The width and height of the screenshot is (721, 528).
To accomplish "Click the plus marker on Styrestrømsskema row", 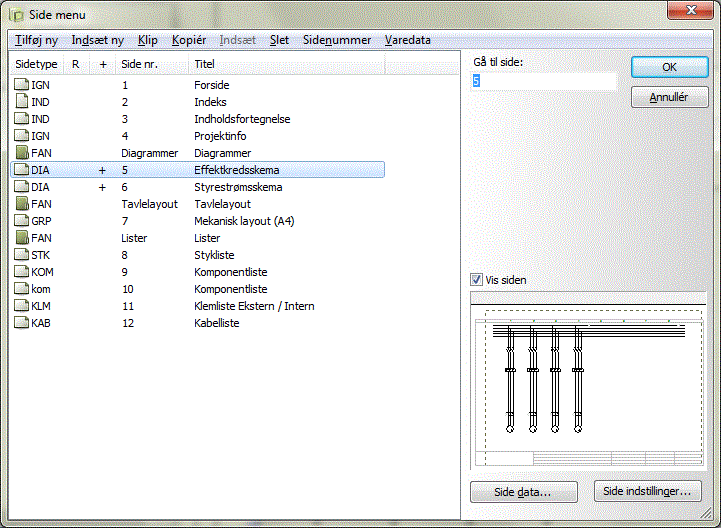I will pos(102,187).
